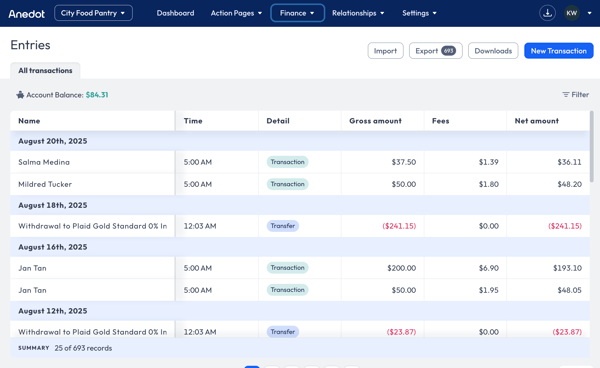600x368 pixels.
Task: Click the Account Balance piggy bank icon
Action: pyautogui.click(x=20, y=95)
